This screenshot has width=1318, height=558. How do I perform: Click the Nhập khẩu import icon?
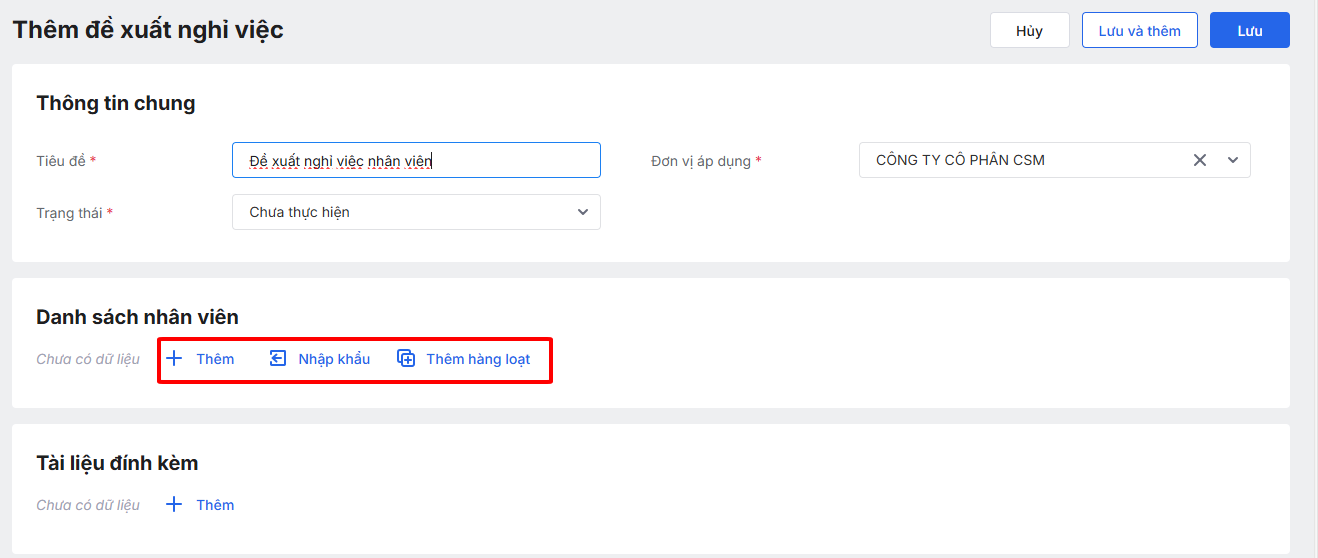pyautogui.click(x=278, y=359)
